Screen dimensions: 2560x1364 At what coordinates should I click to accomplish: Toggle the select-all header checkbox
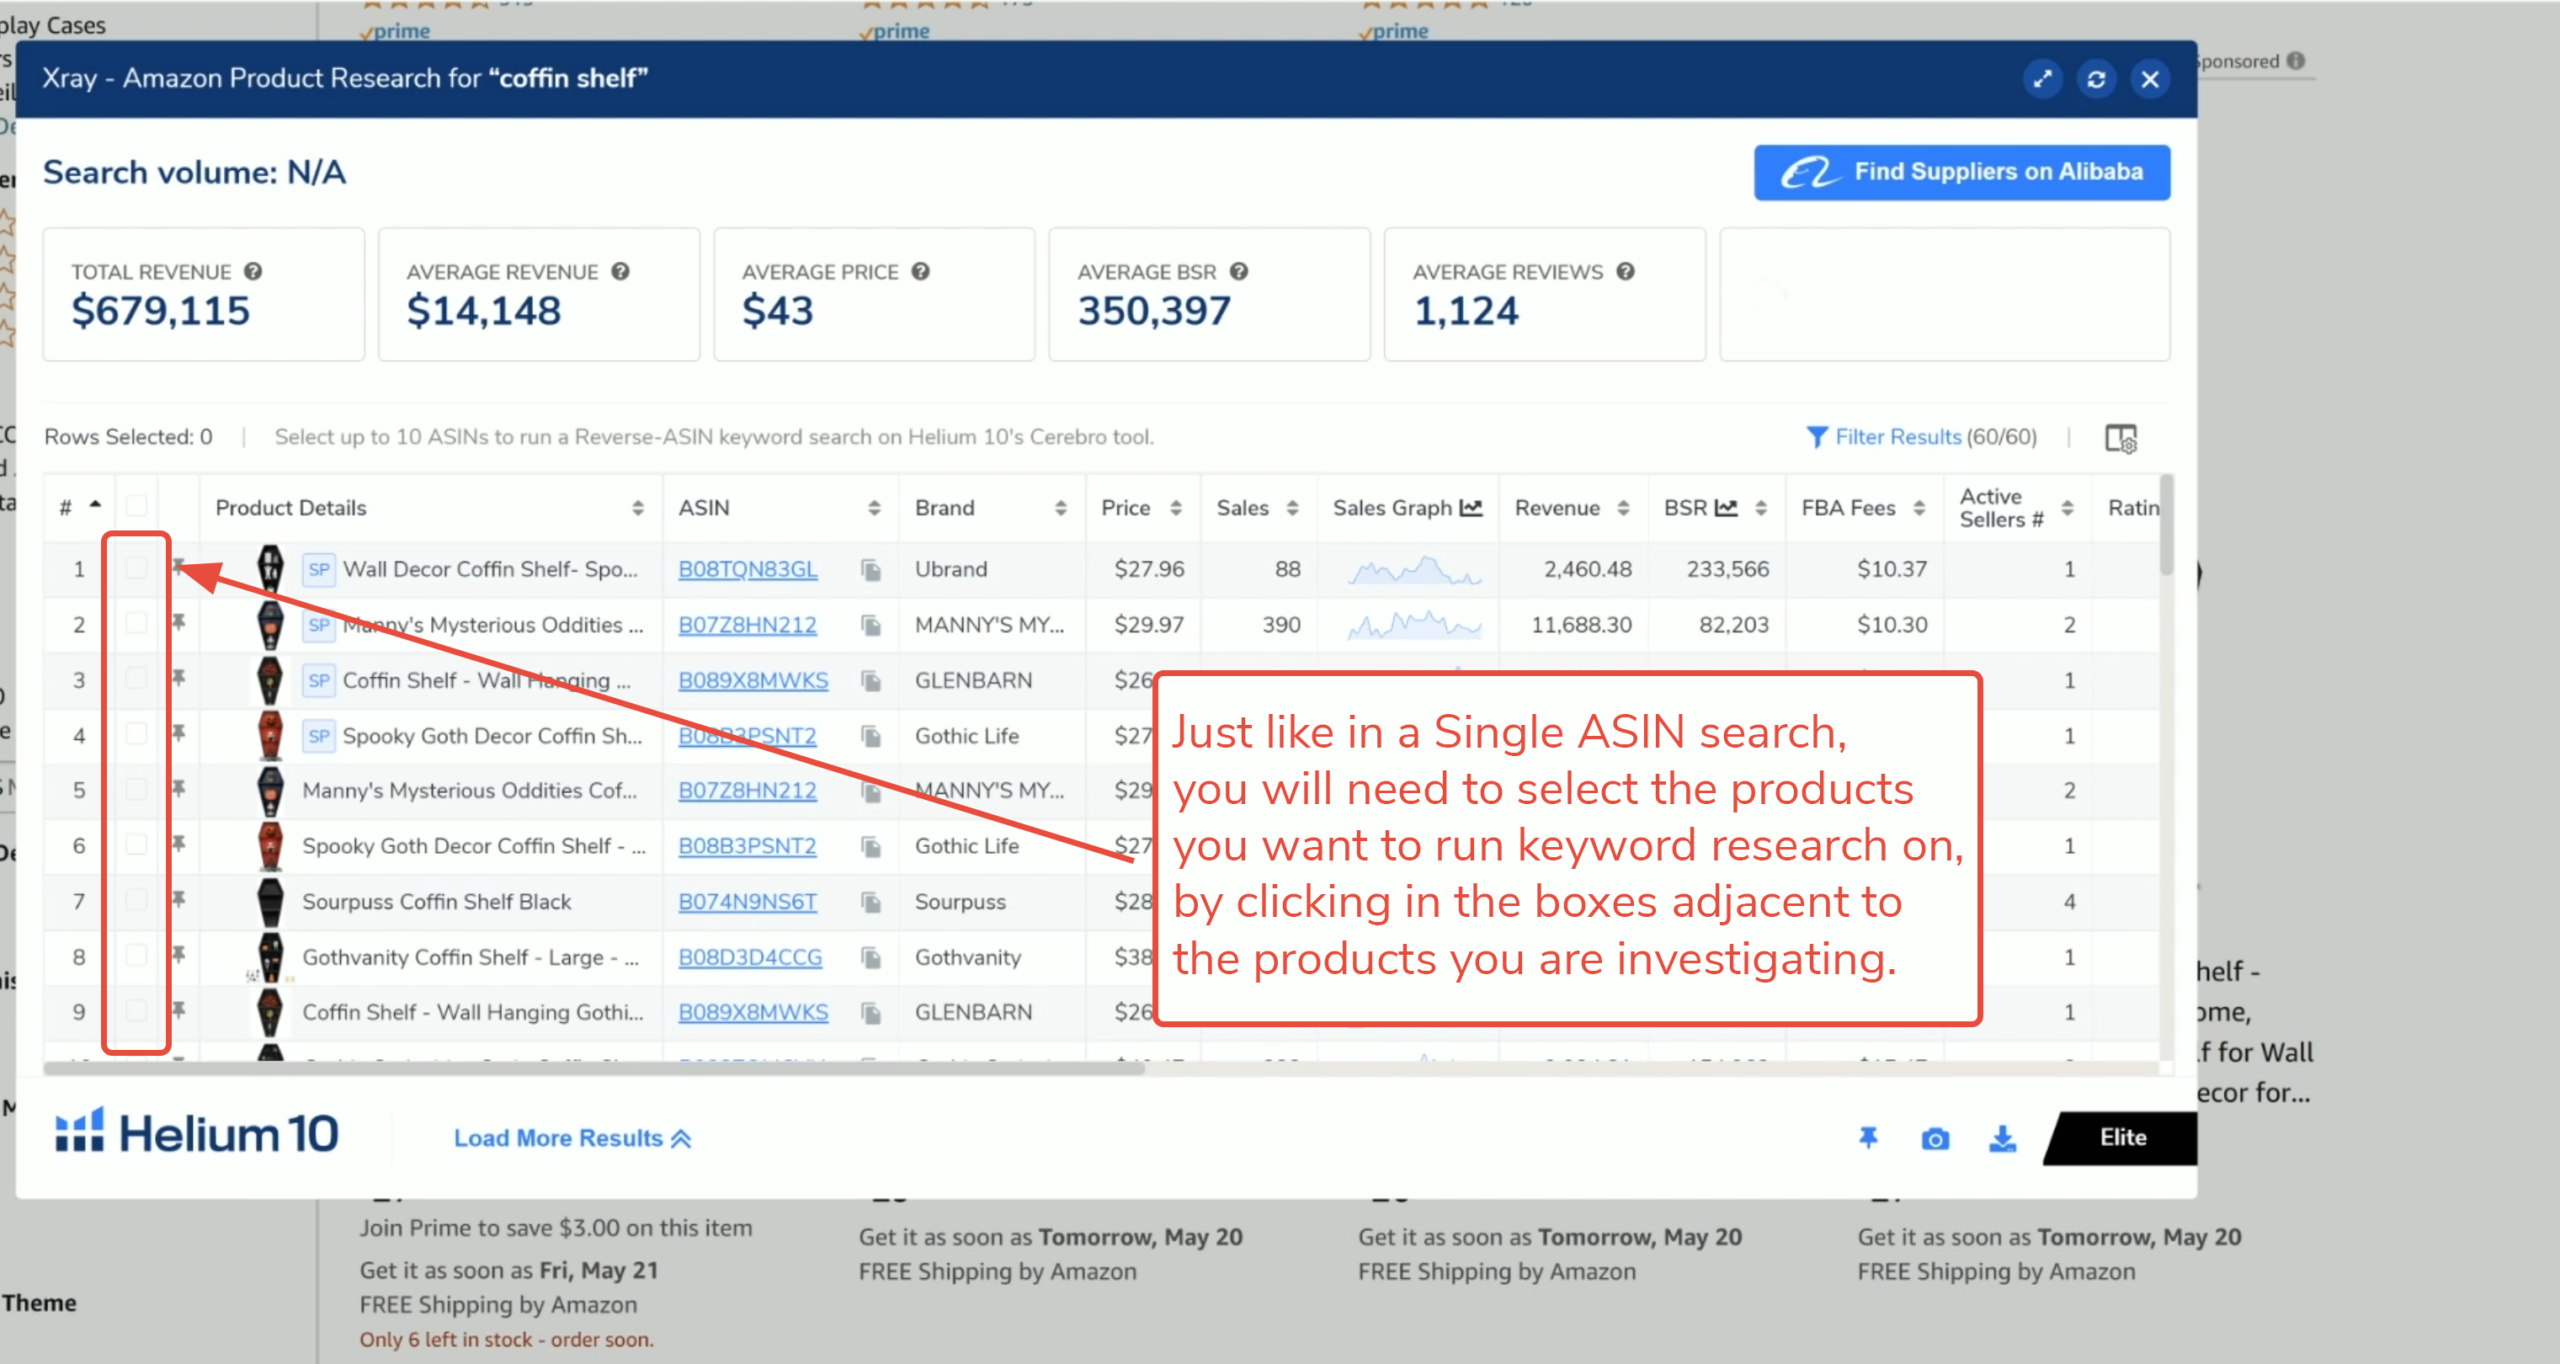[137, 506]
